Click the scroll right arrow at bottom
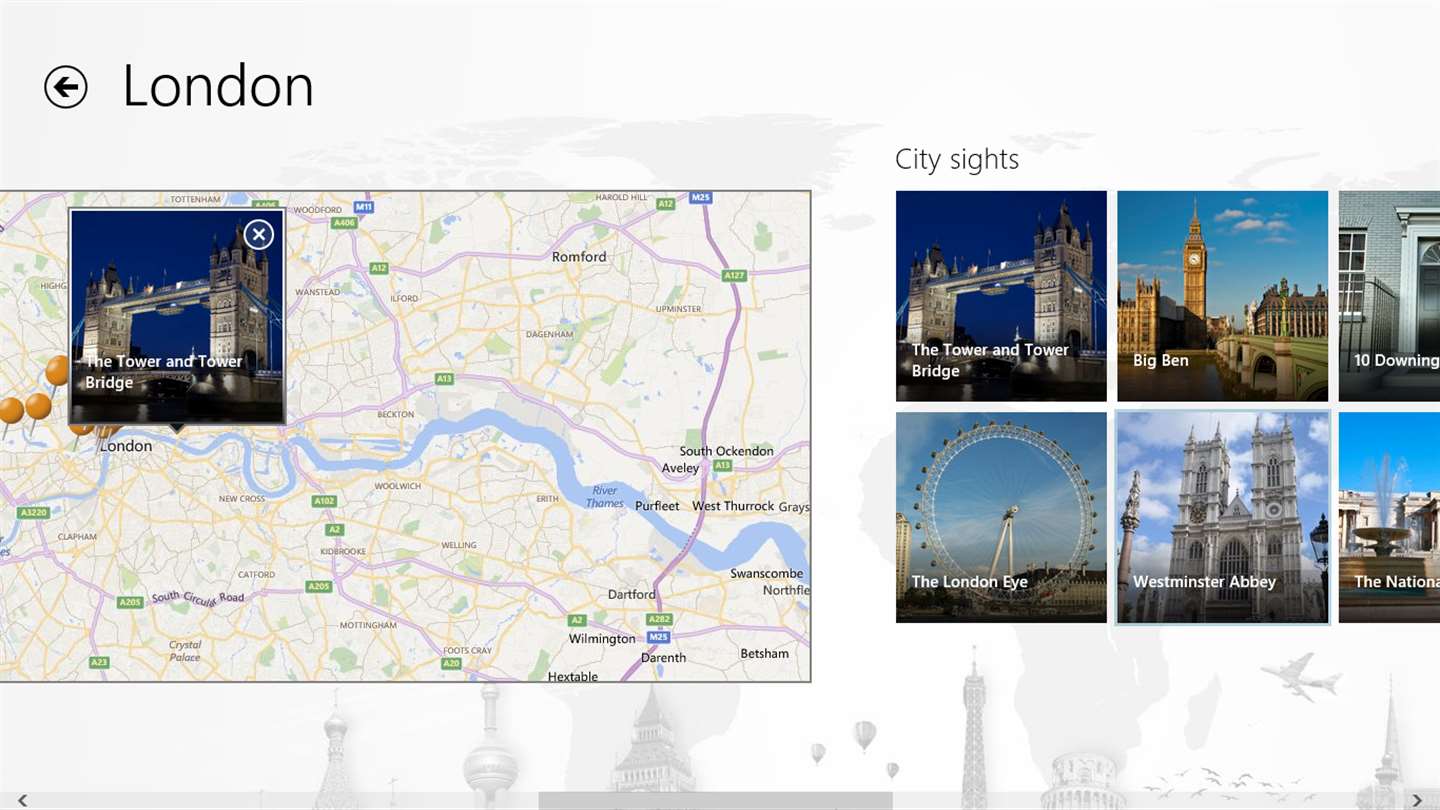This screenshot has width=1440, height=810. coord(1417,800)
